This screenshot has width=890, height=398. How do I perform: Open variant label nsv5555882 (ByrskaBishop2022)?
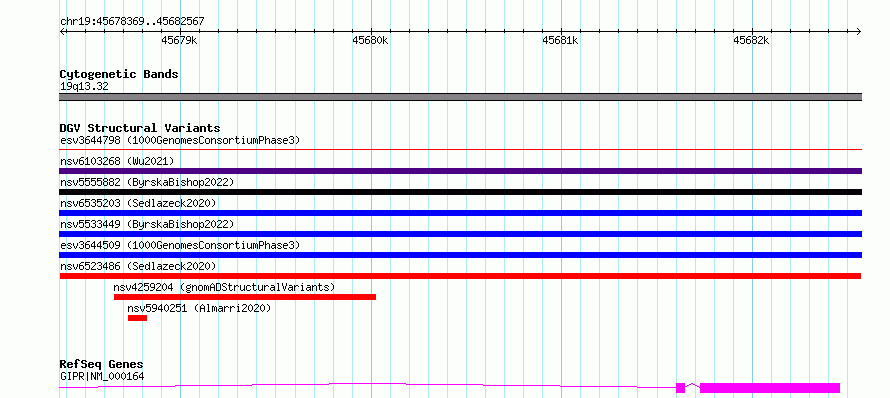point(147,182)
